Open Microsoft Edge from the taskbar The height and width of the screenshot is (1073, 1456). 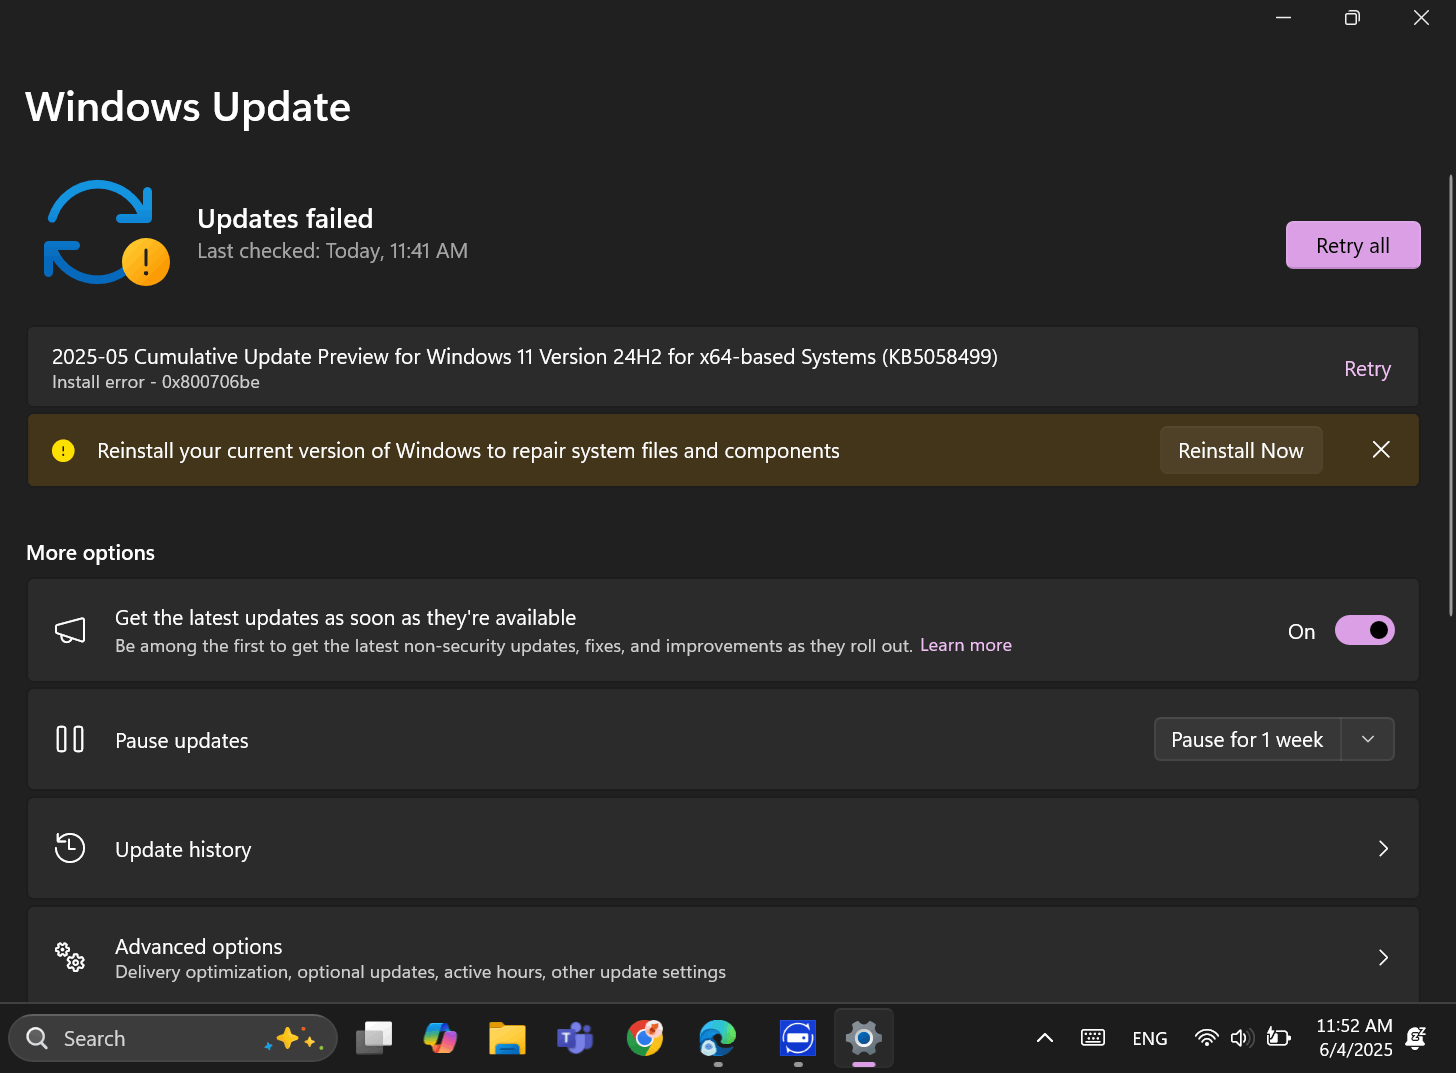(717, 1039)
